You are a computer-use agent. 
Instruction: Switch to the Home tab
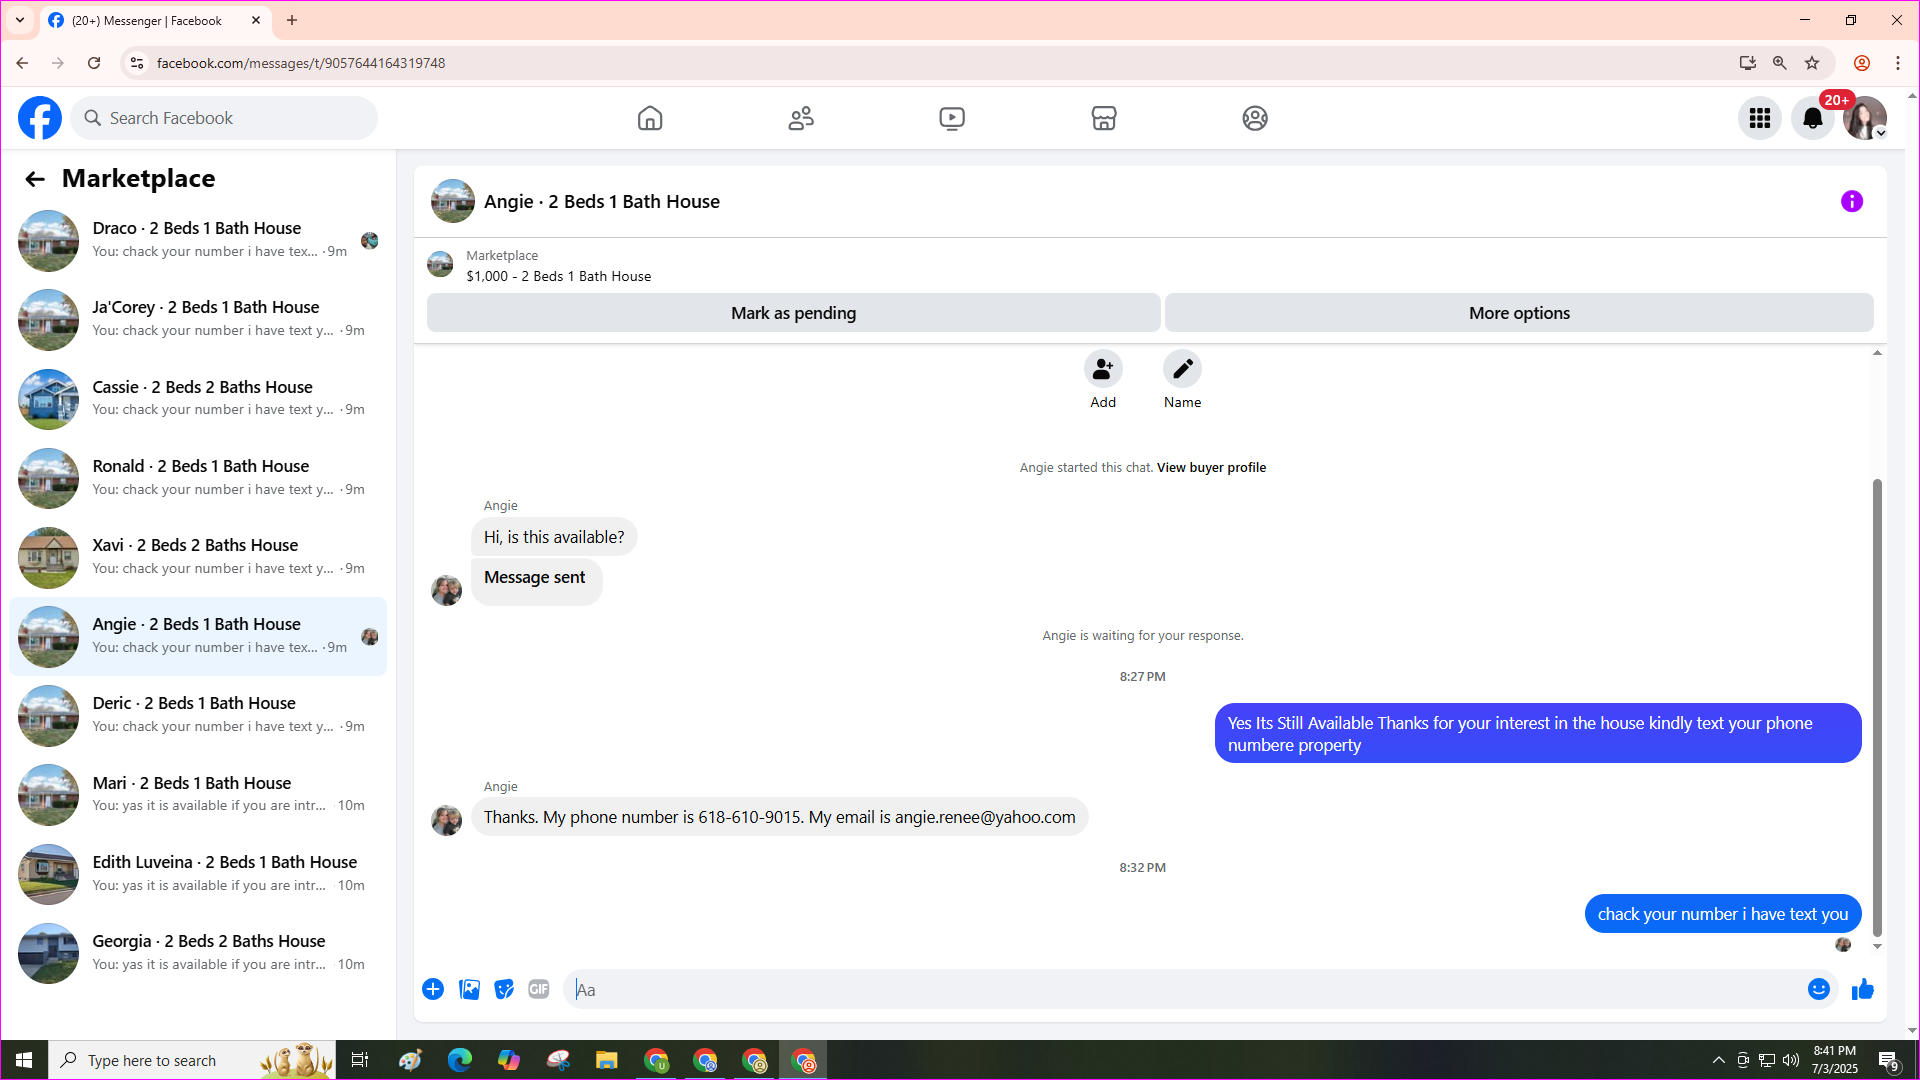(650, 118)
